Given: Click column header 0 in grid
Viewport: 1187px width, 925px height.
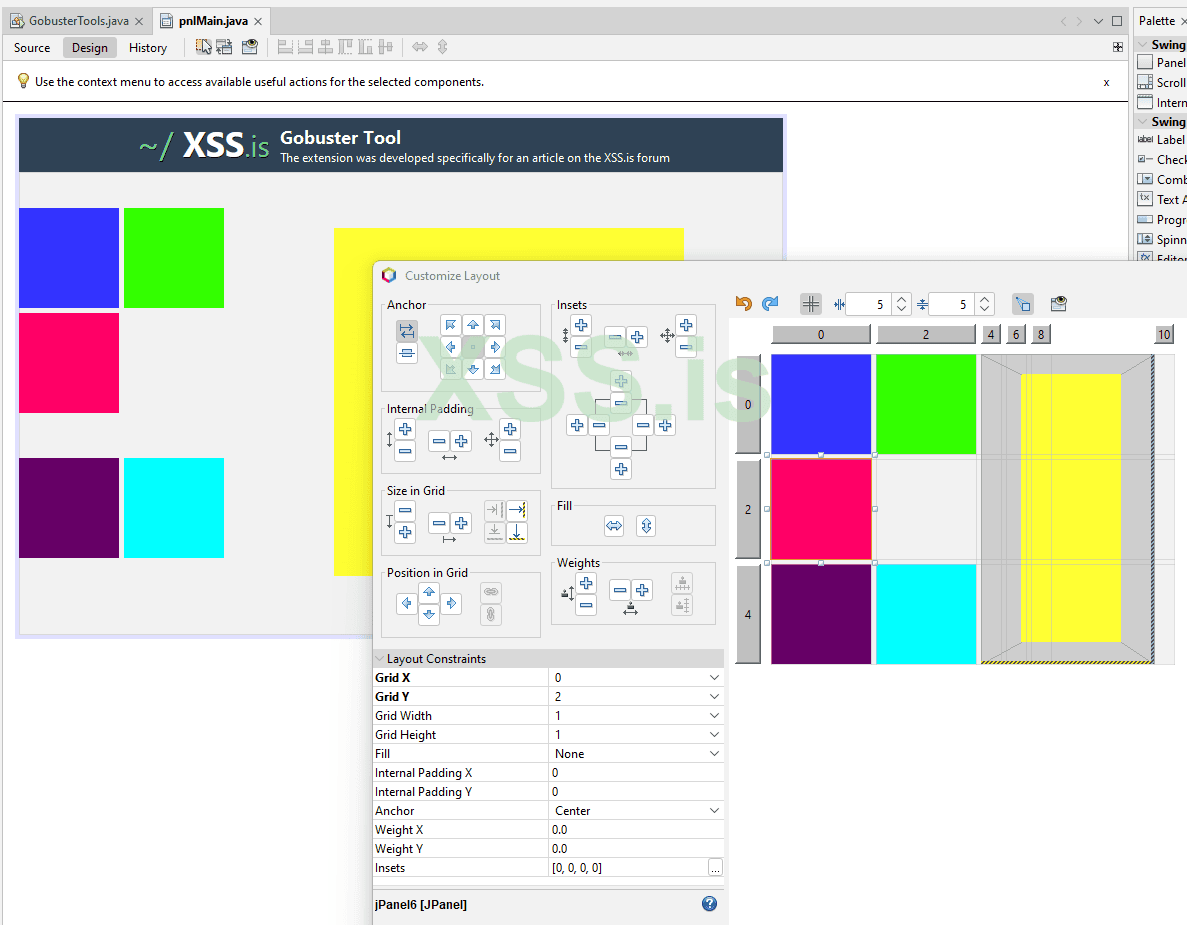Looking at the screenshot, I should (821, 335).
